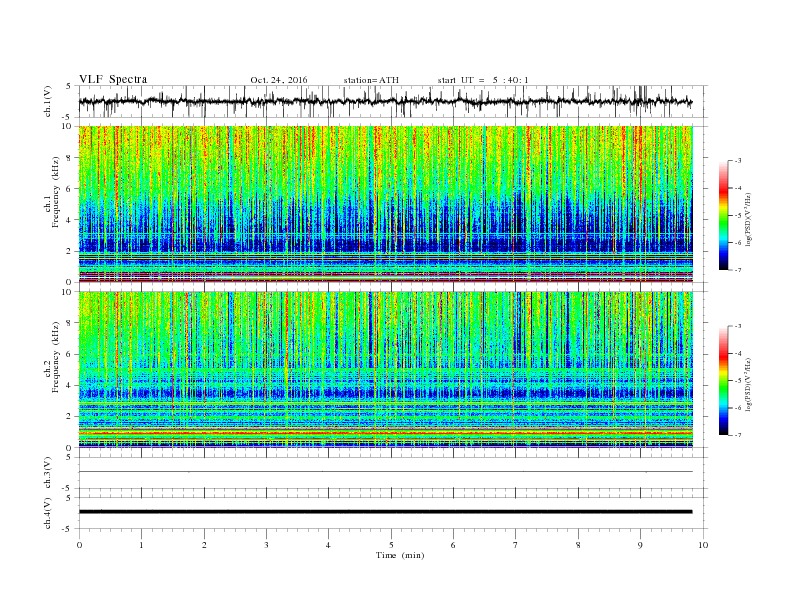Click the '3' tick on the time axis

point(266,545)
